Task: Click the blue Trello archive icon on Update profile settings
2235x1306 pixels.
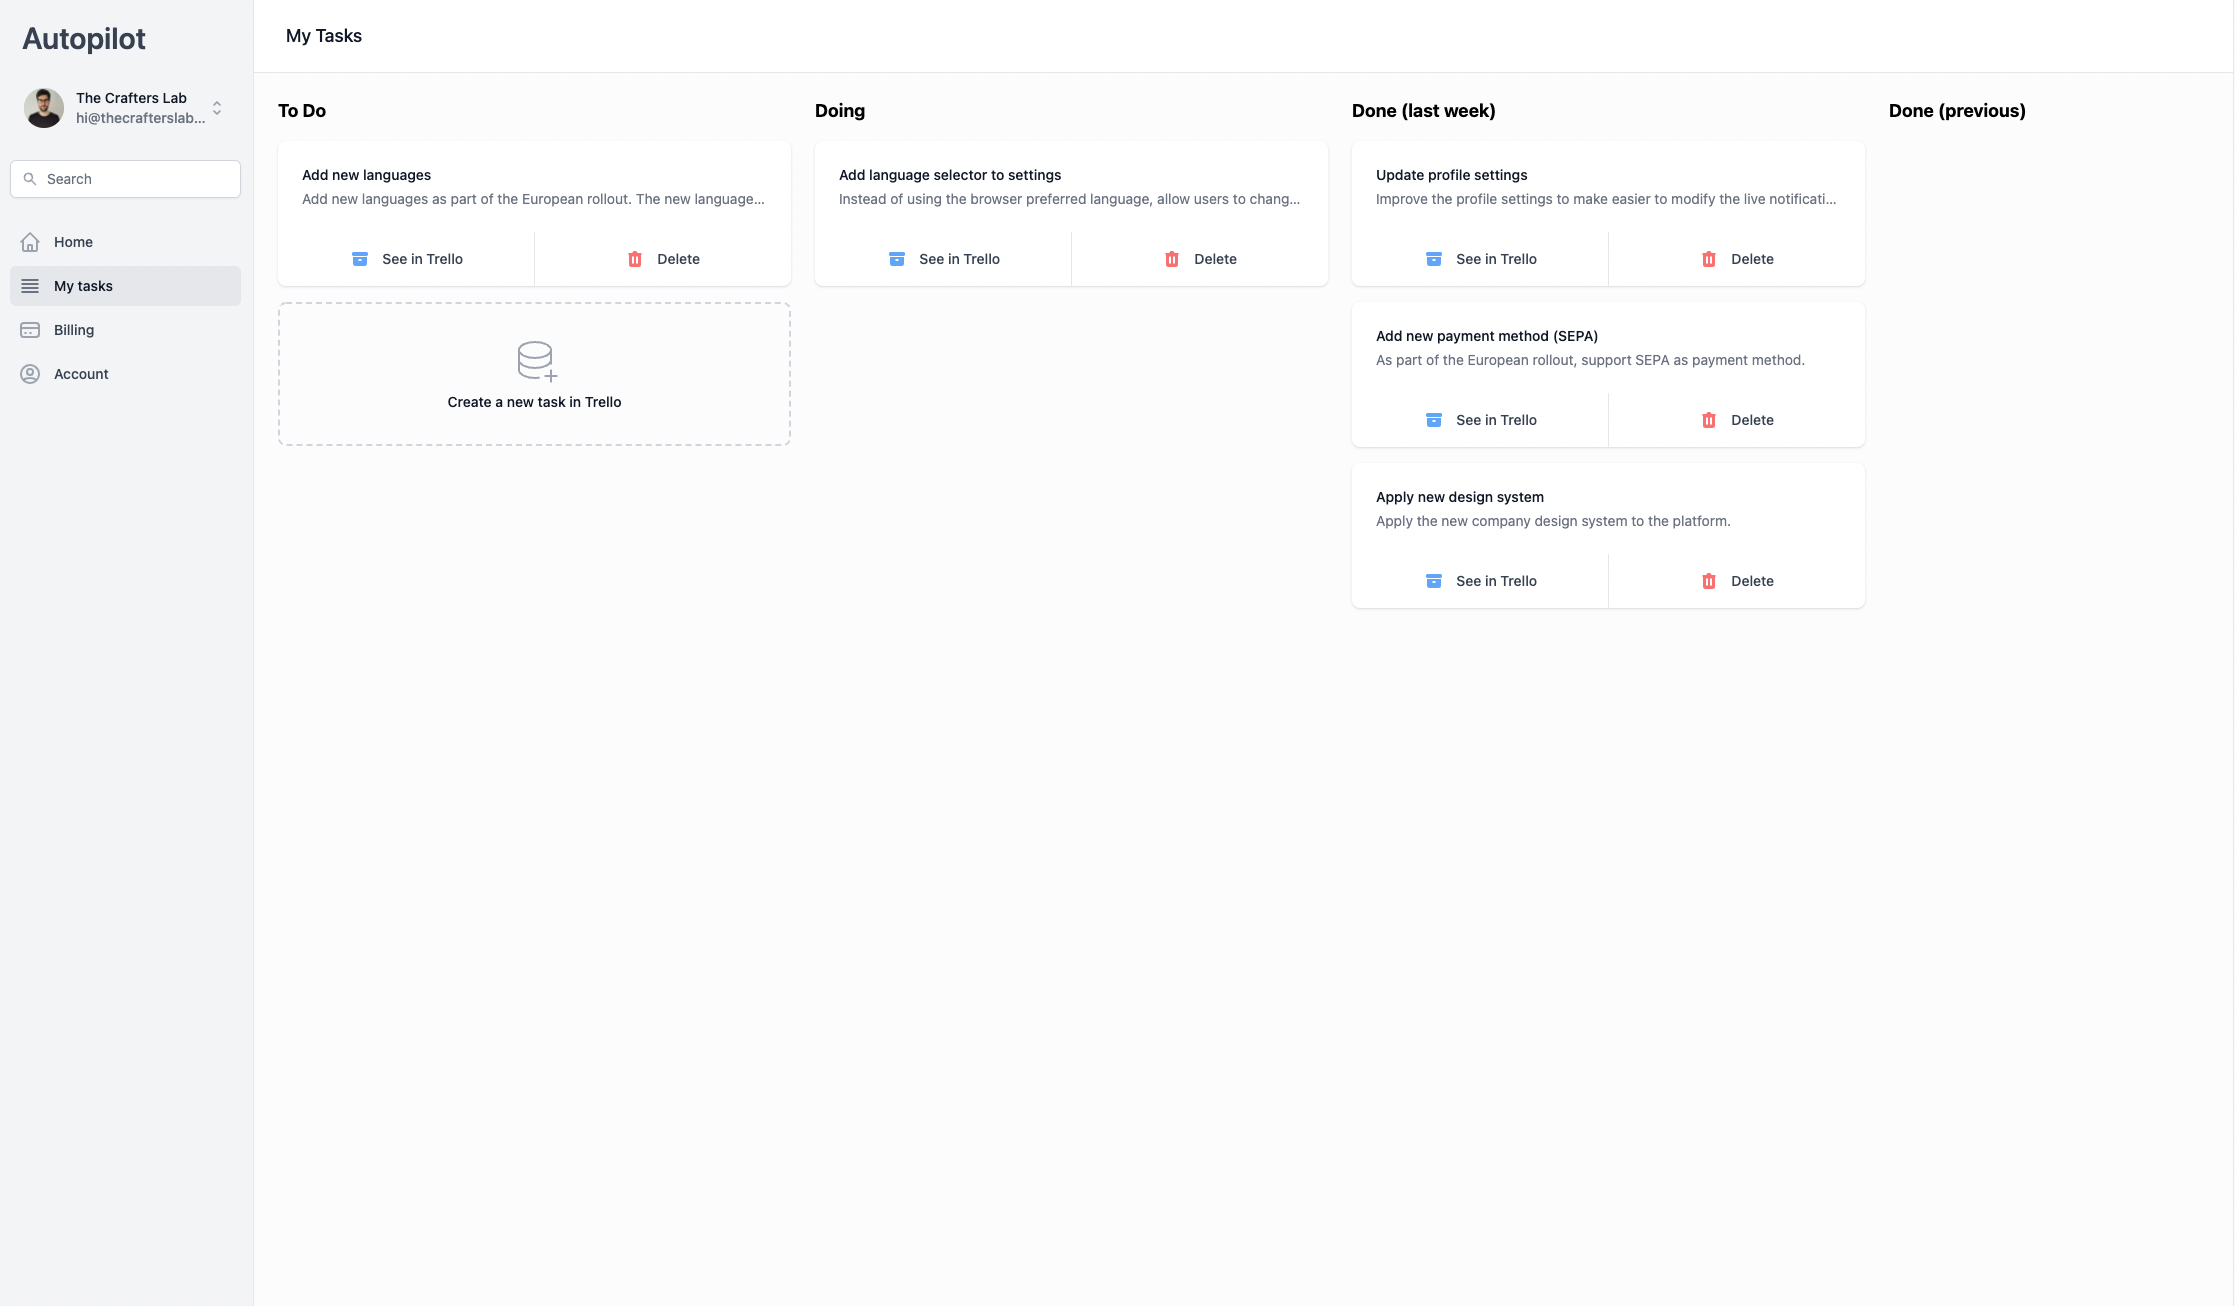Action: tap(1433, 259)
